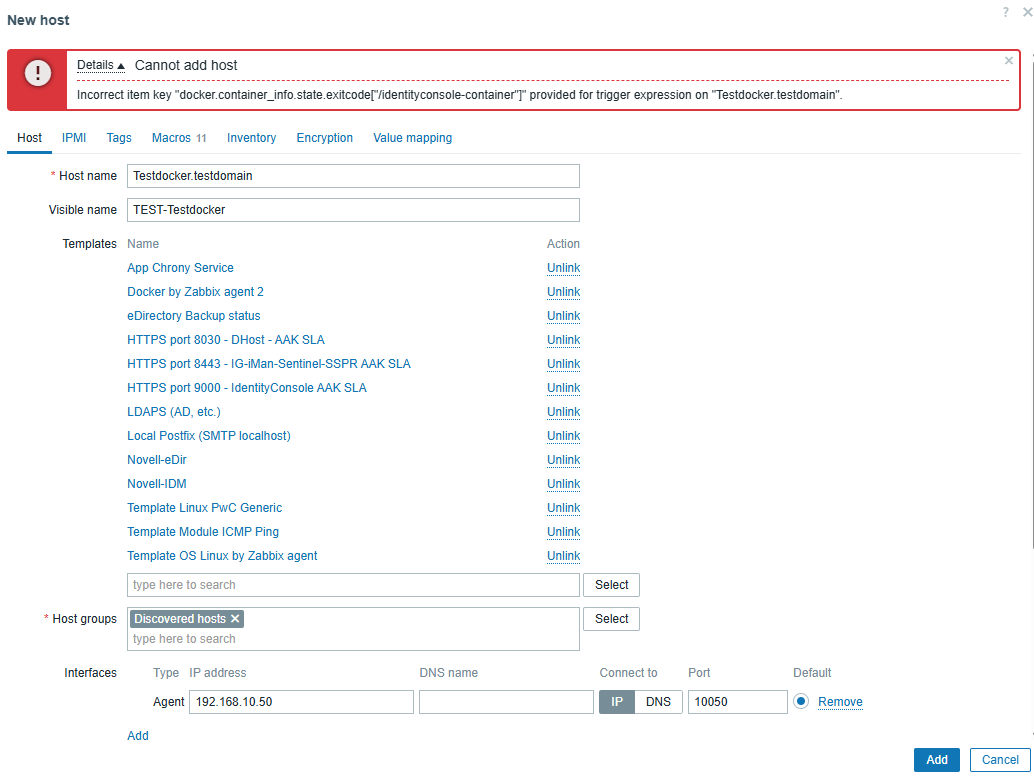Focus the Host name input field

[353, 176]
